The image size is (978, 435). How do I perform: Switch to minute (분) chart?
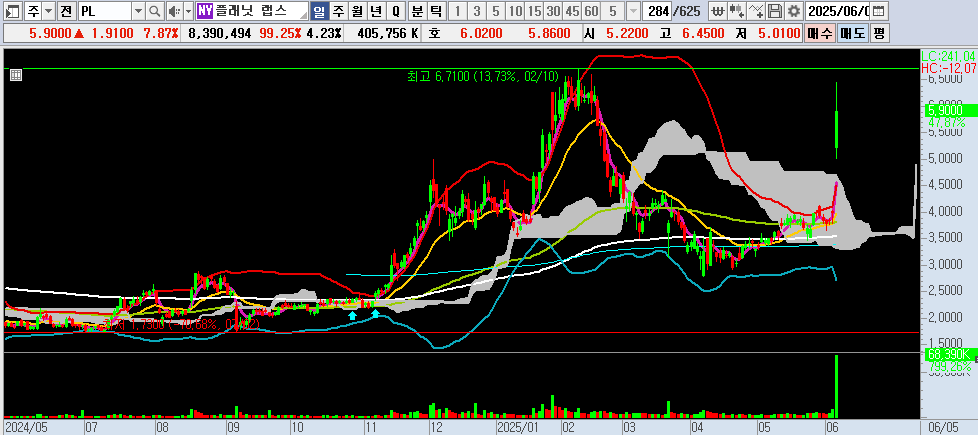pos(418,11)
